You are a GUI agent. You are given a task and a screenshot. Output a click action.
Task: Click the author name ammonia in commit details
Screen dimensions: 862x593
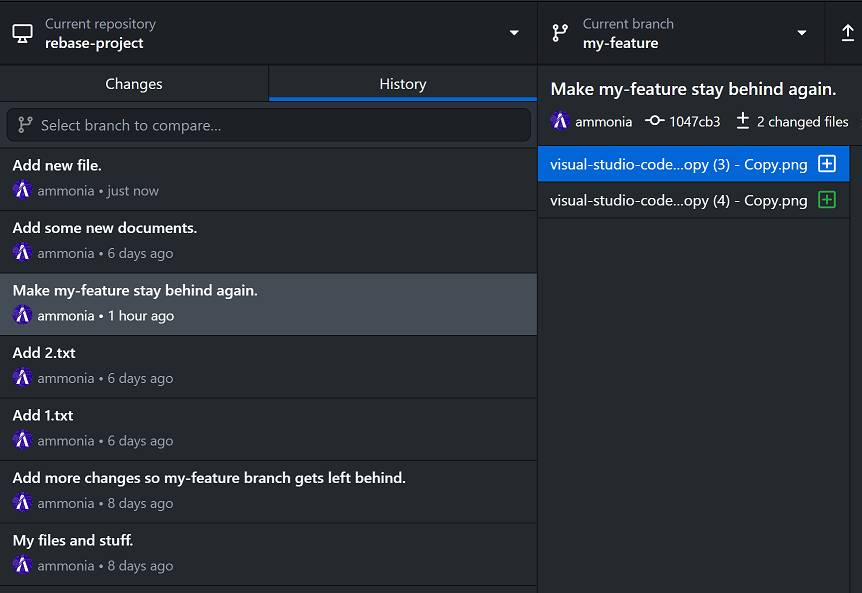tap(603, 121)
